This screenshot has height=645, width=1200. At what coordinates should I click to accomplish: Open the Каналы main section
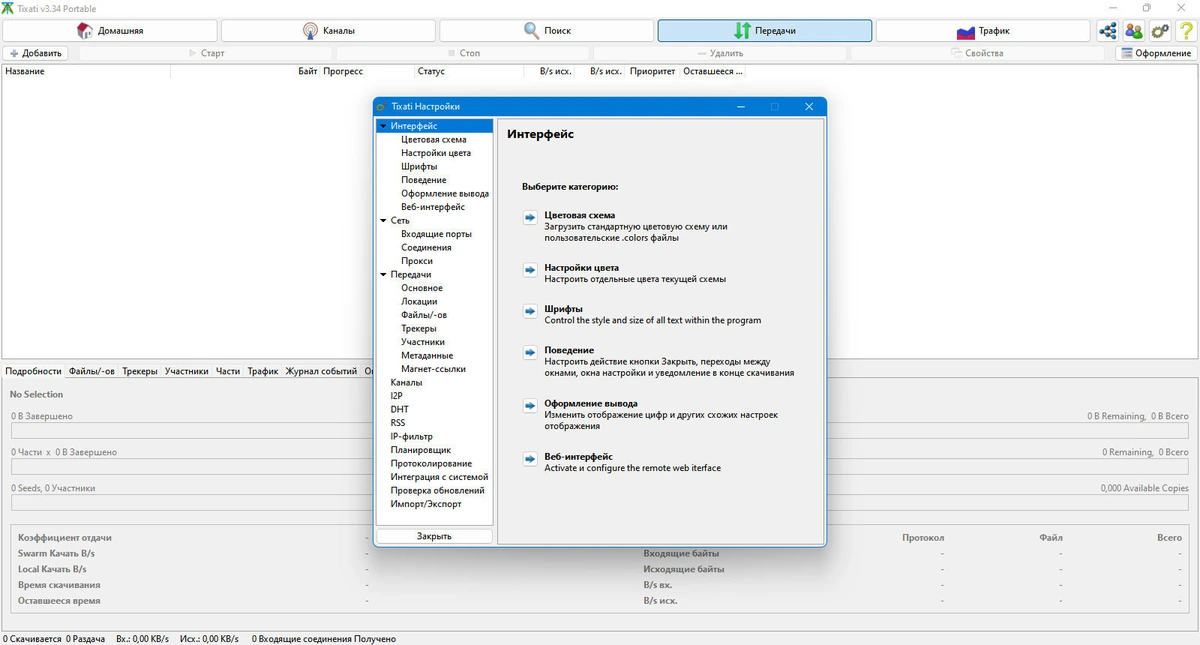point(327,31)
